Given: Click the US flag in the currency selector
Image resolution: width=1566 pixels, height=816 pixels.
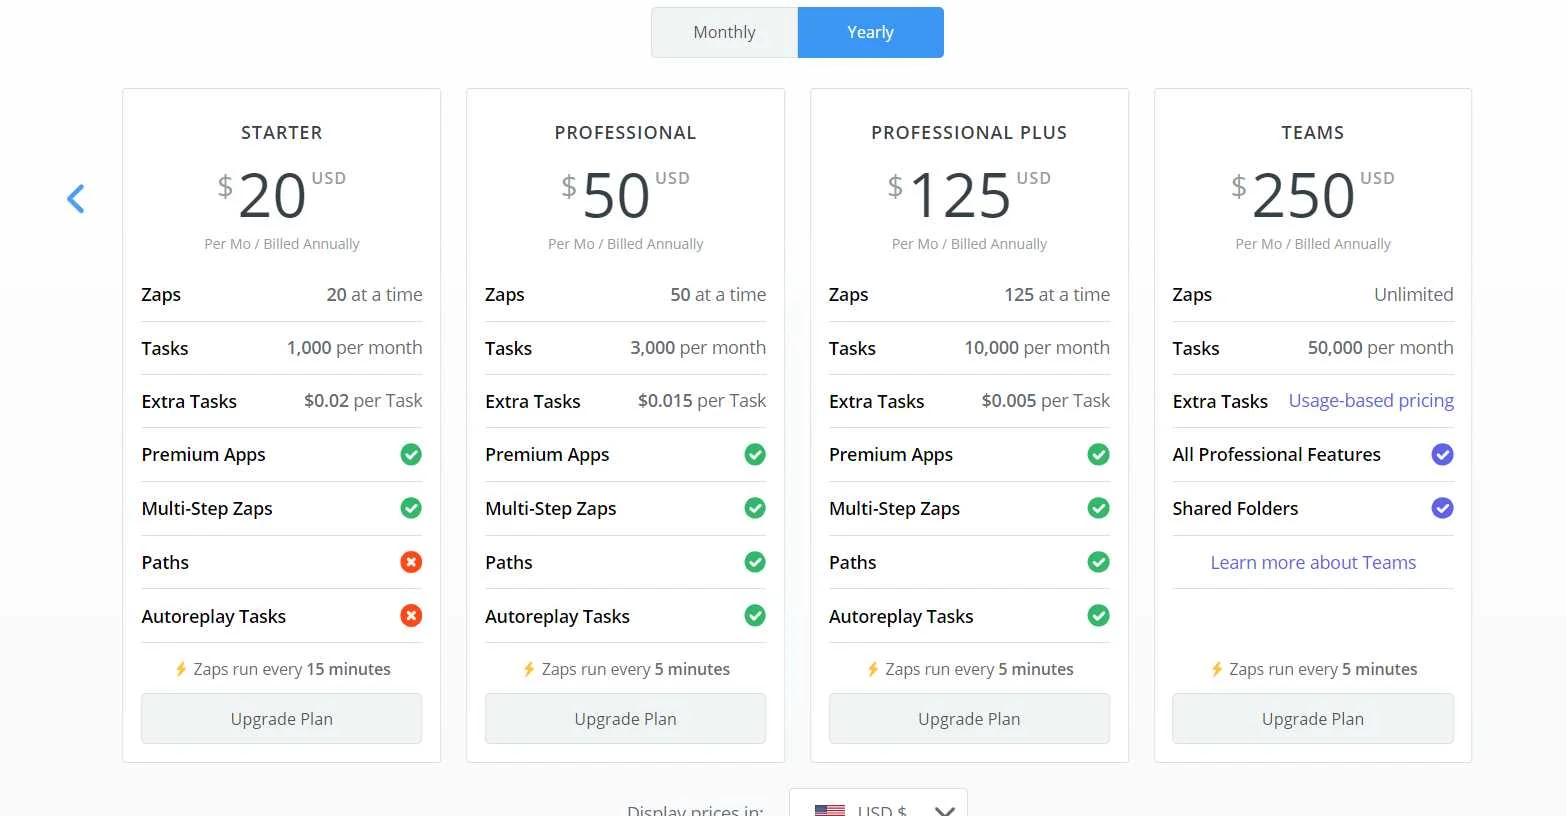Looking at the screenshot, I should [829, 809].
